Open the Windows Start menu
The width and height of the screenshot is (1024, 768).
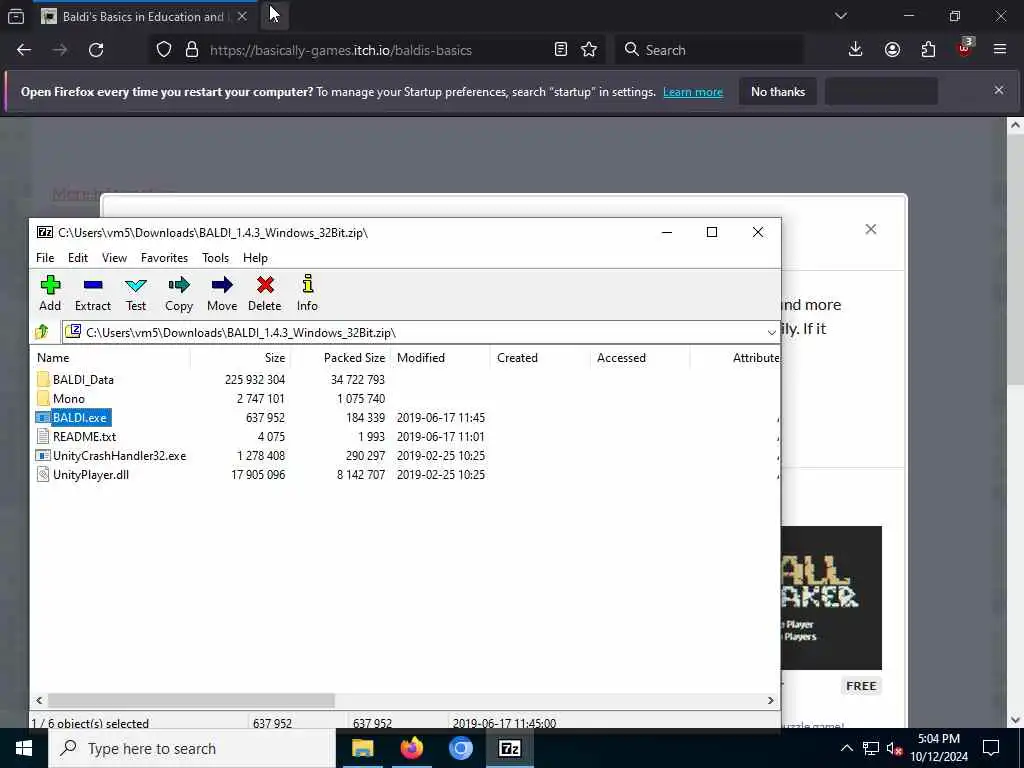[24, 748]
